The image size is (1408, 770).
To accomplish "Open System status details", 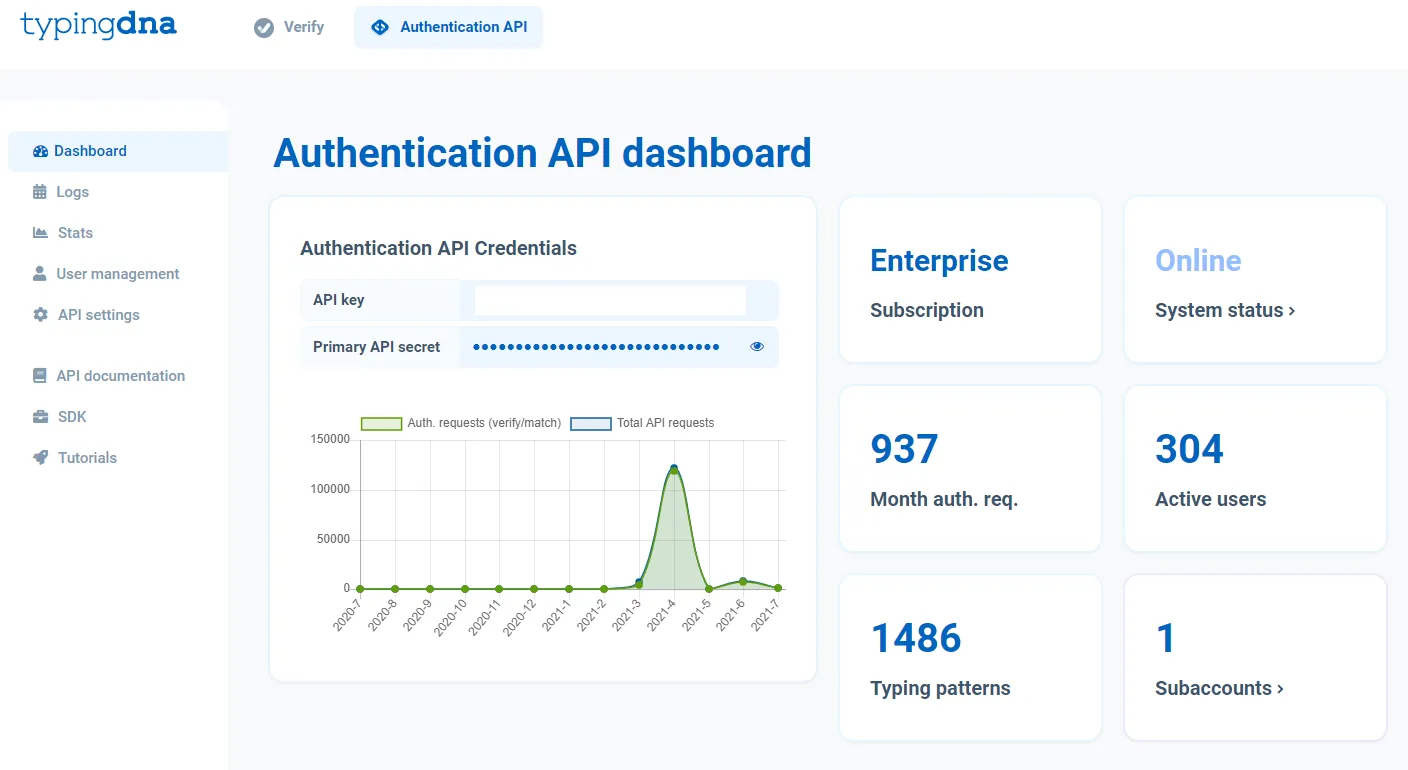I will coord(1225,311).
